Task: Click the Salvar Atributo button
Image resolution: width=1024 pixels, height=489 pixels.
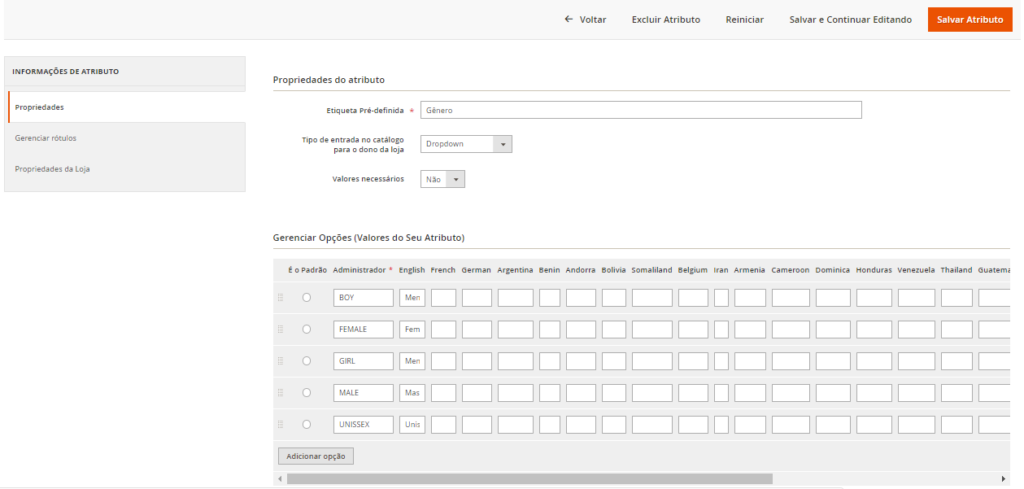Action: [970, 20]
